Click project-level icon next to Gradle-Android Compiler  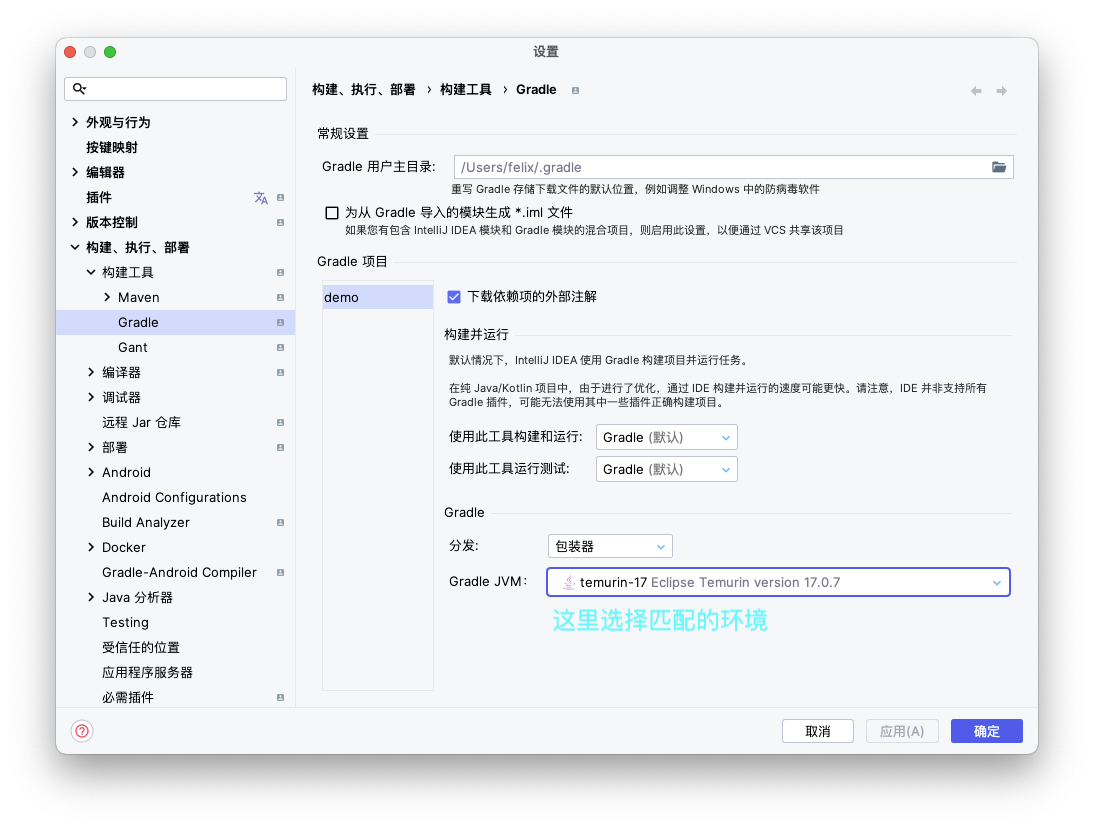point(280,573)
